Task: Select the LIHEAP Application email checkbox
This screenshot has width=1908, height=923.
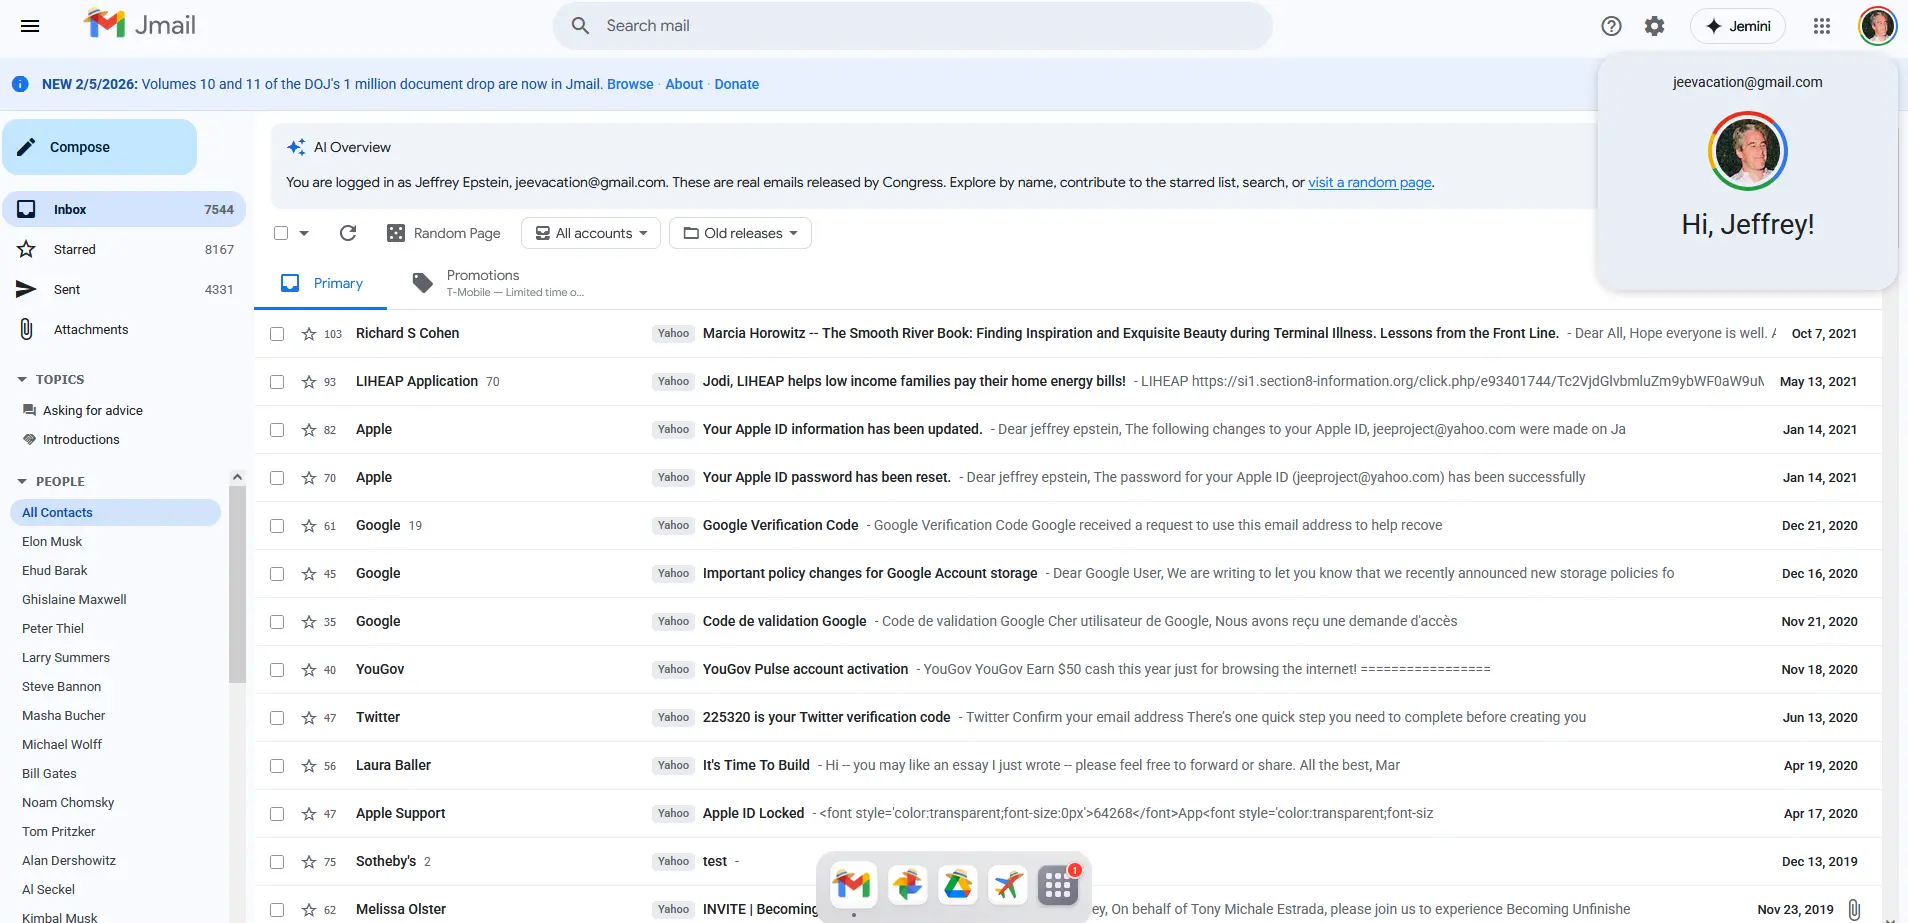Action: tap(277, 382)
